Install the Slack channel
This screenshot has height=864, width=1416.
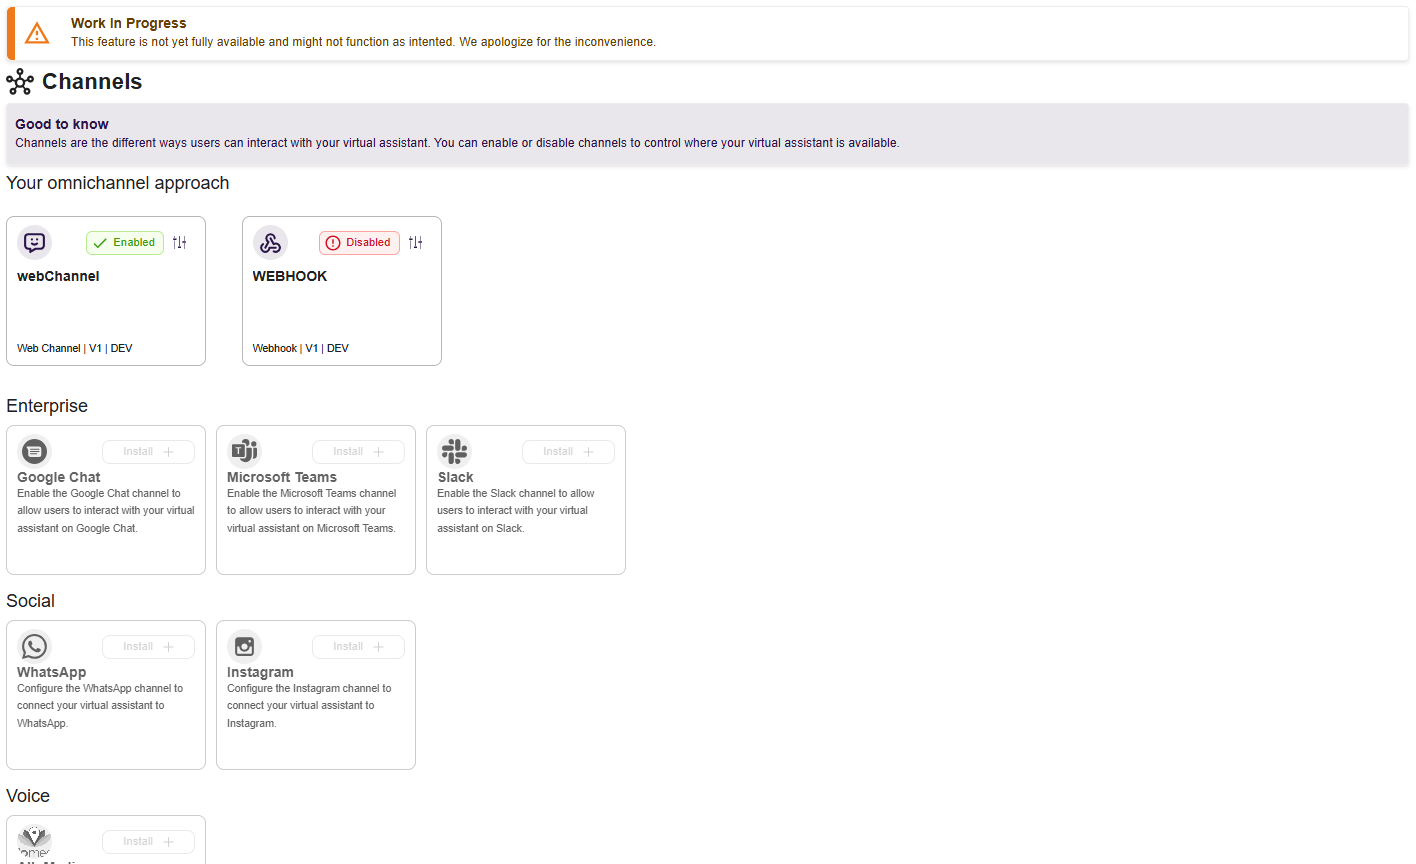point(568,452)
